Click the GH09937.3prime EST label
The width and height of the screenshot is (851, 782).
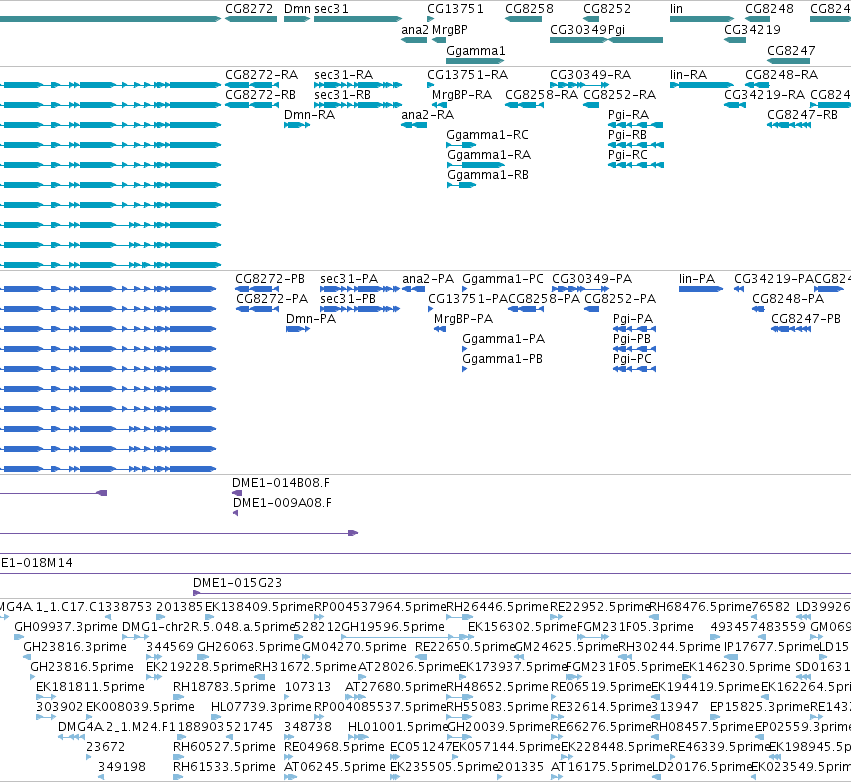[66, 627]
